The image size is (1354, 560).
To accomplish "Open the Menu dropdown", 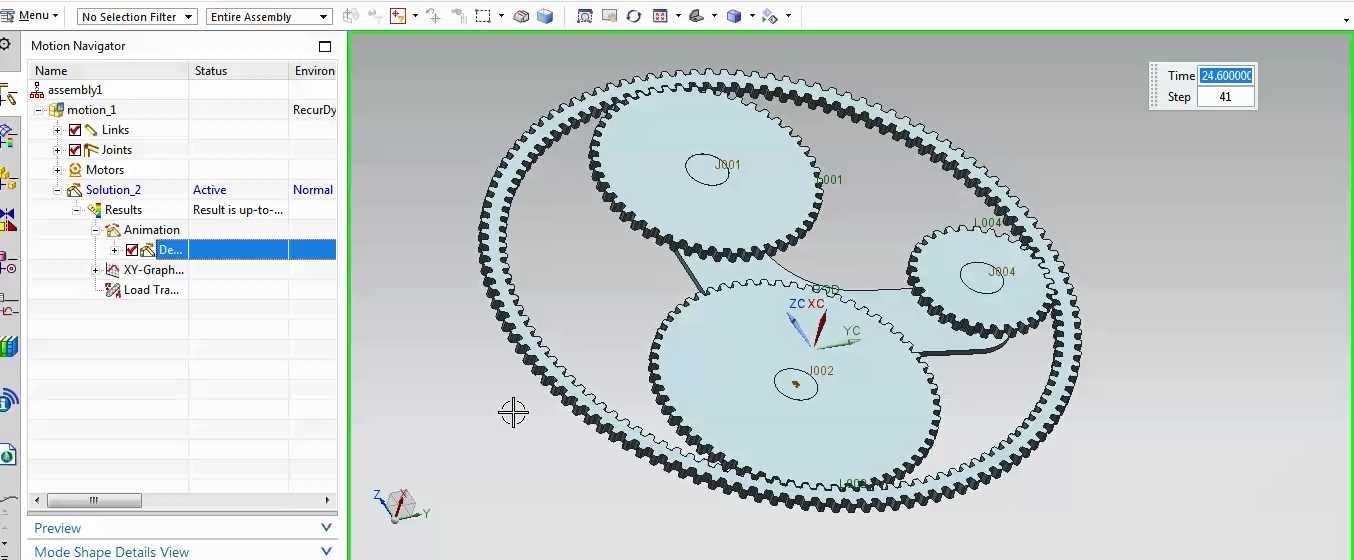I will (29, 16).
